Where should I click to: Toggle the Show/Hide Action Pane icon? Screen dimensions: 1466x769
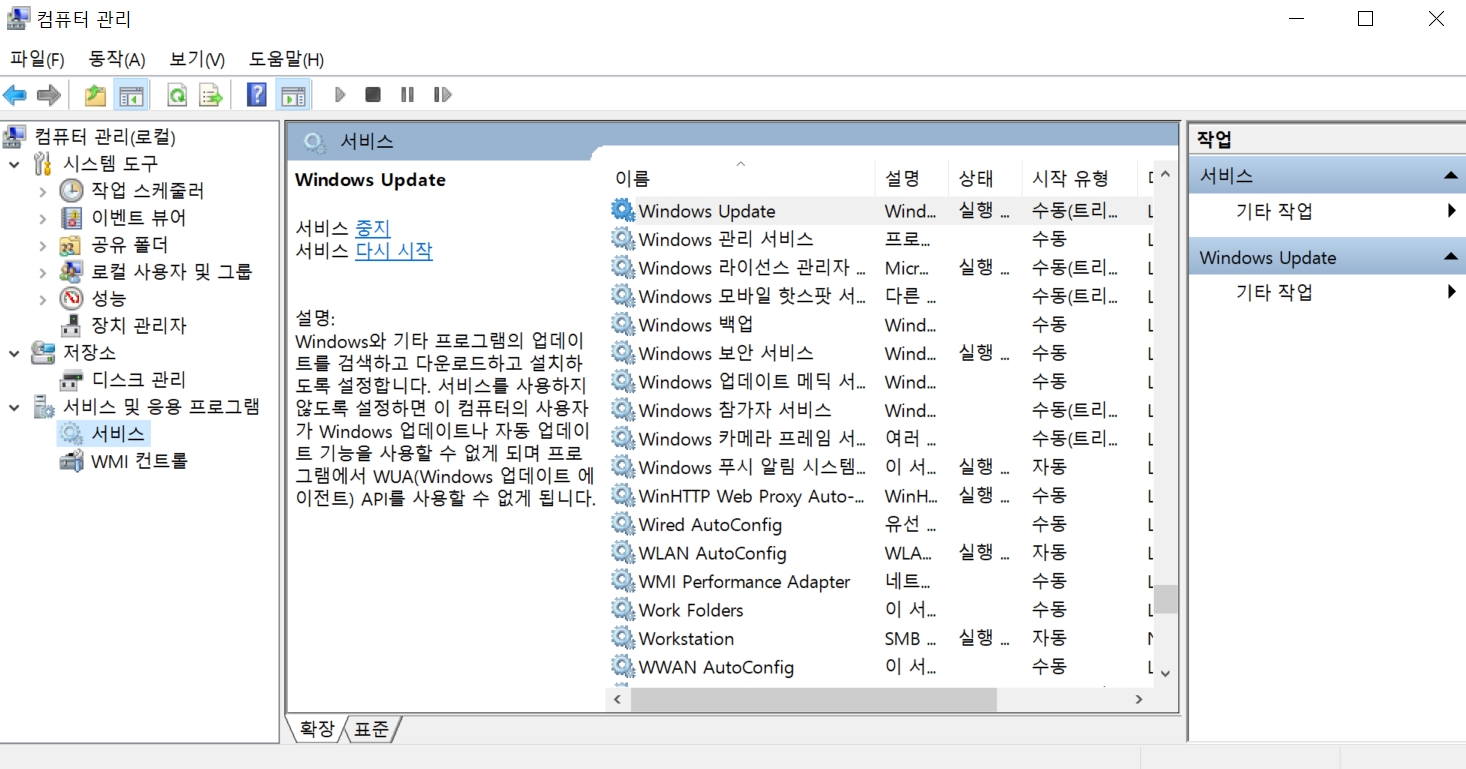click(293, 95)
